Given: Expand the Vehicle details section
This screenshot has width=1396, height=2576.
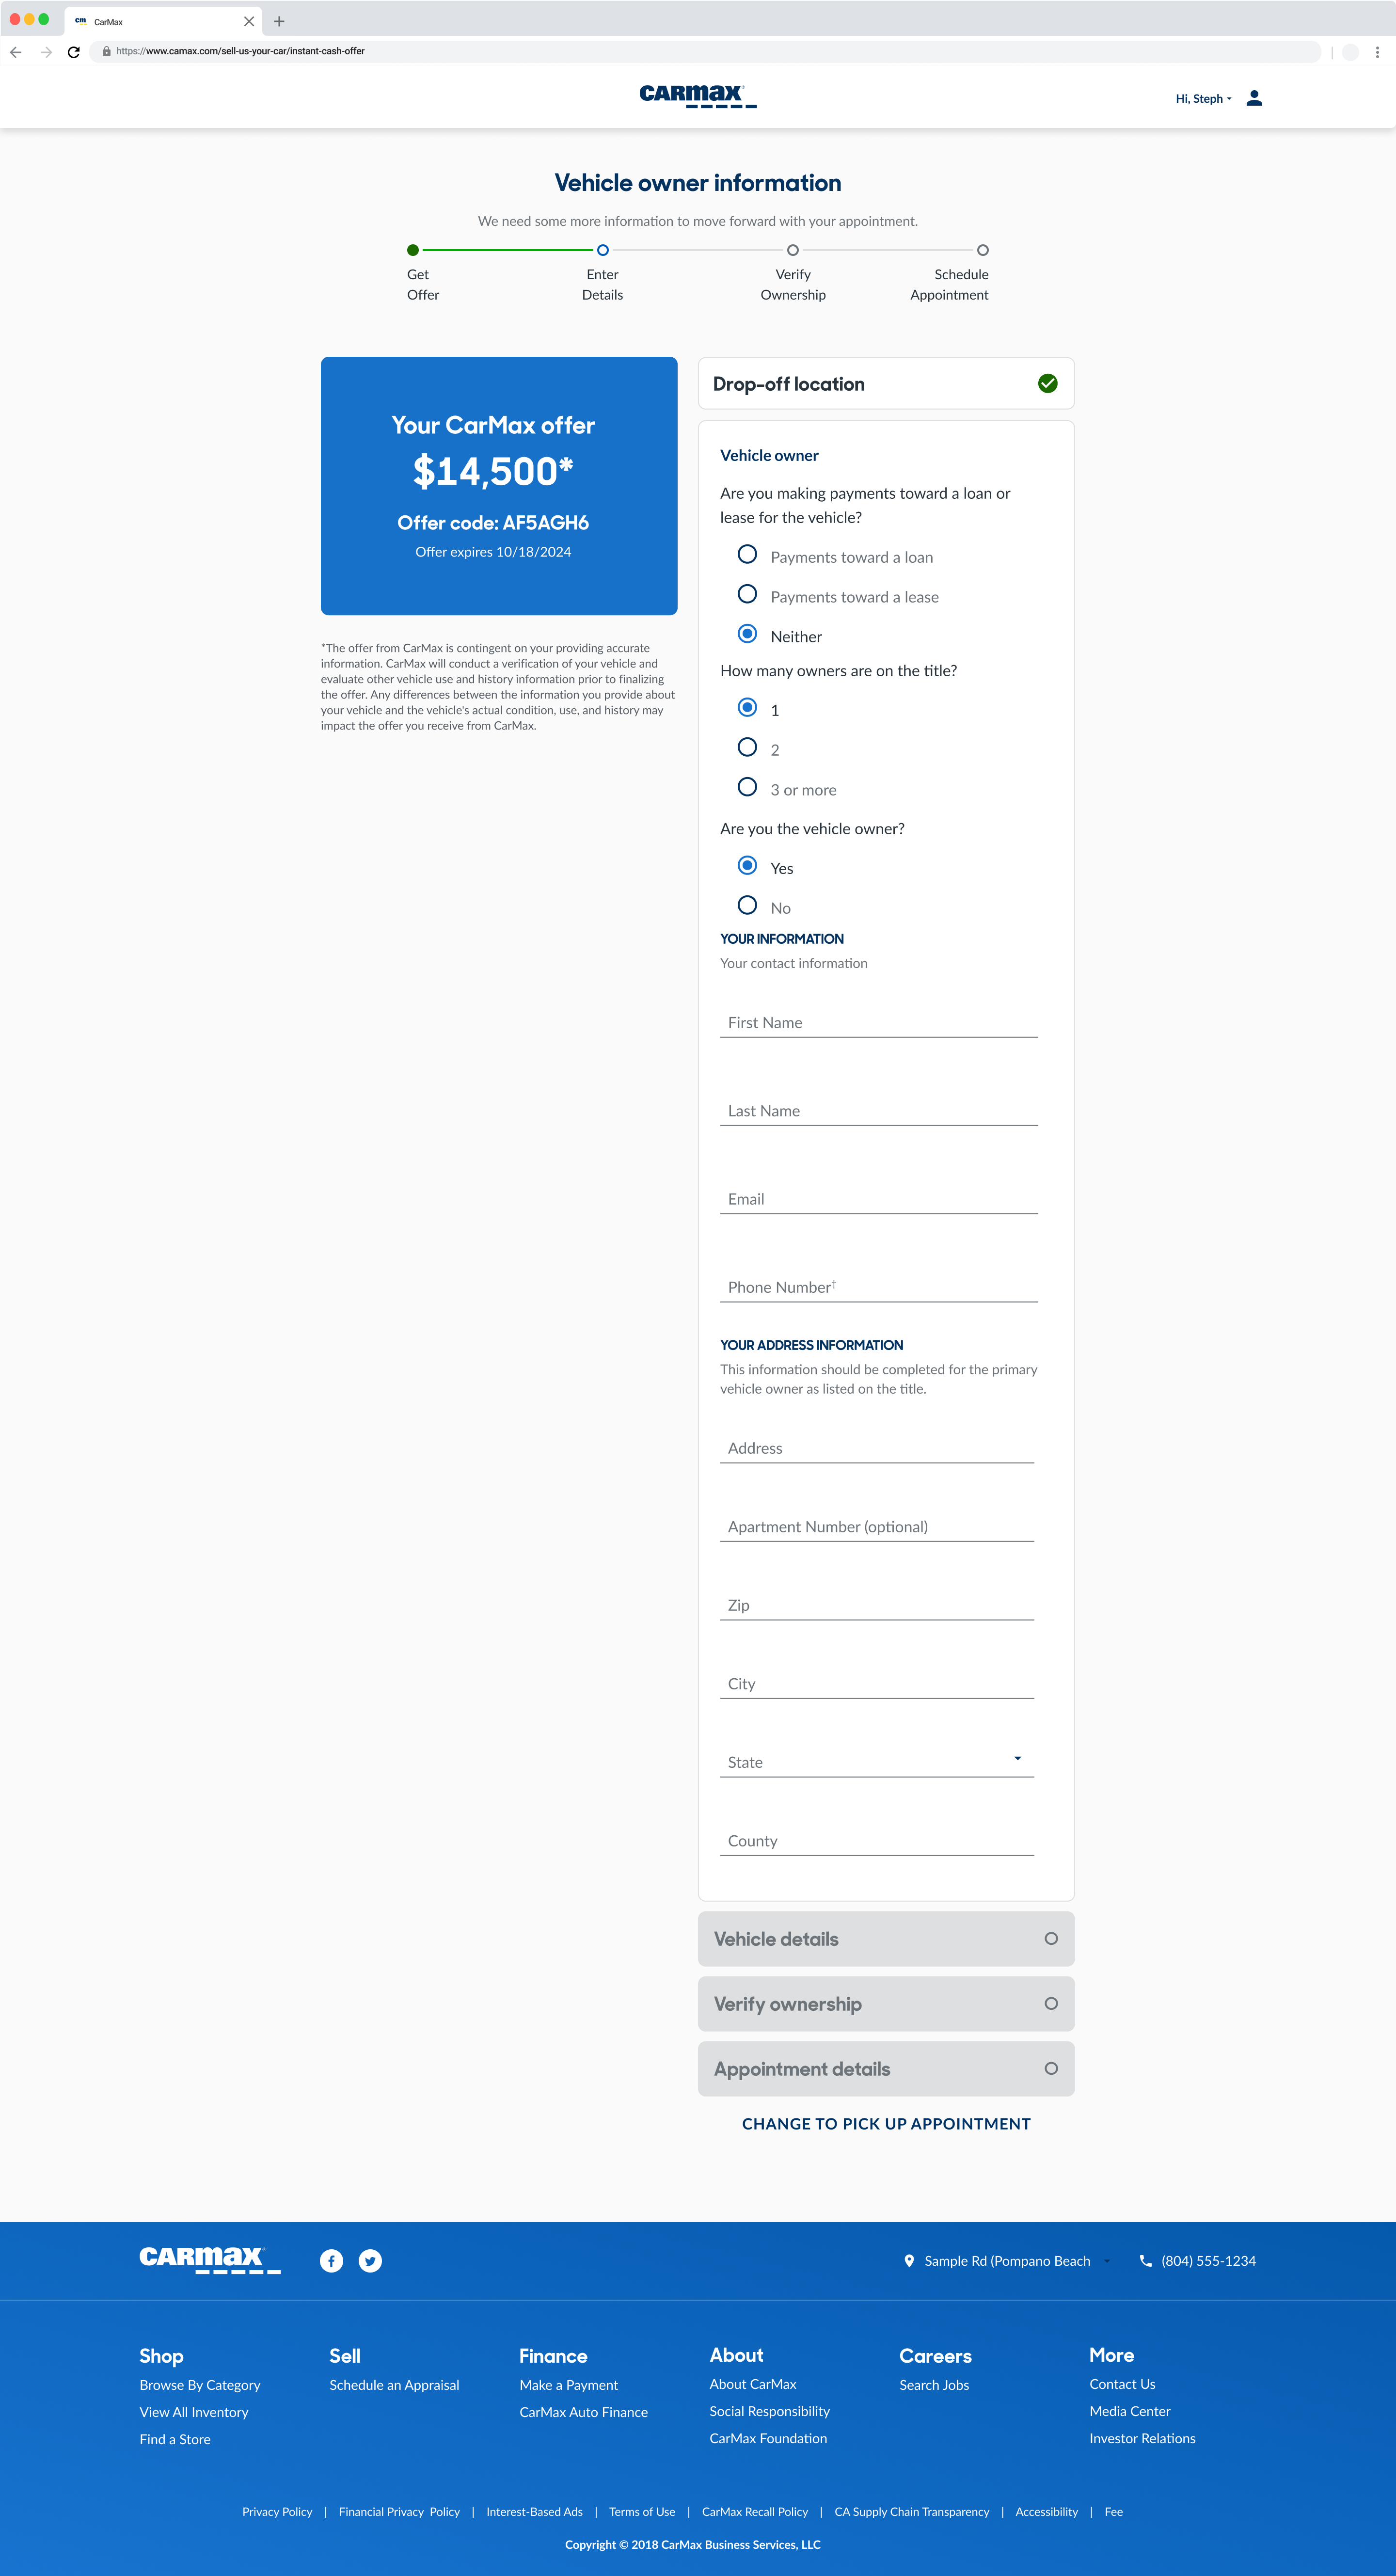Looking at the screenshot, I should 886,1939.
